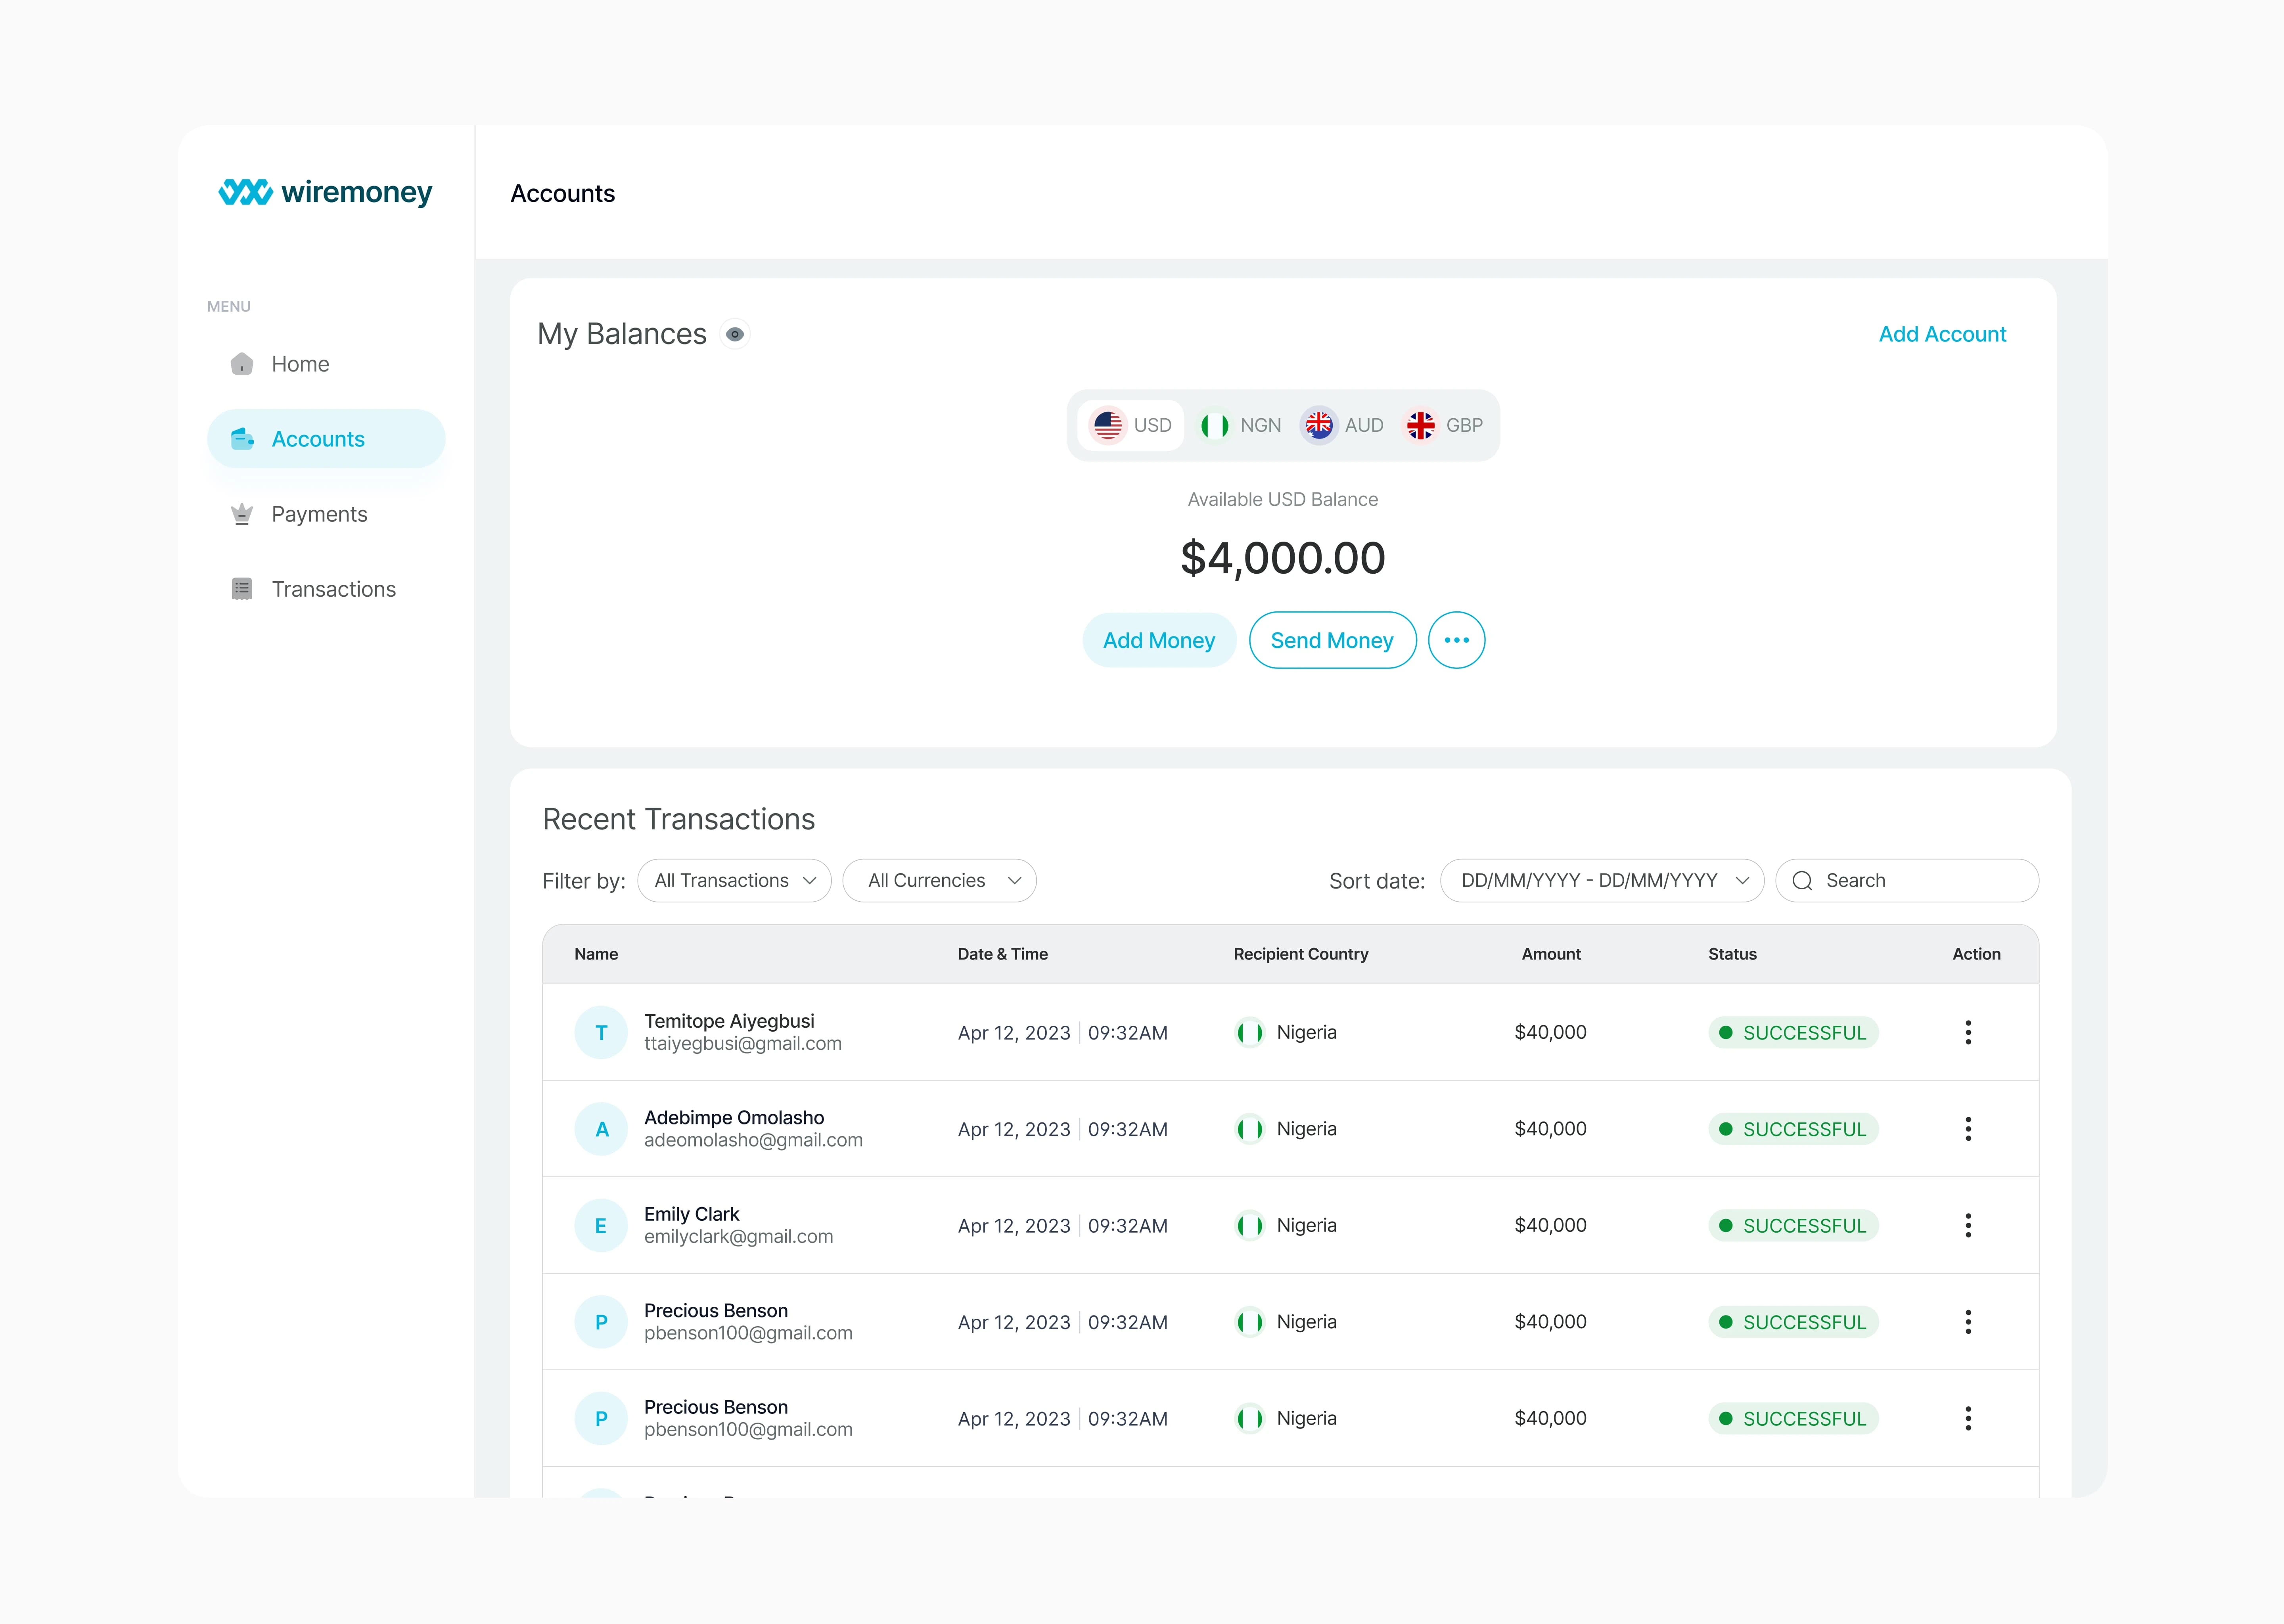Screen dimensions: 2284x1624
Task: Toggle balance visibility eye icon
Action: tap(735, 334)
